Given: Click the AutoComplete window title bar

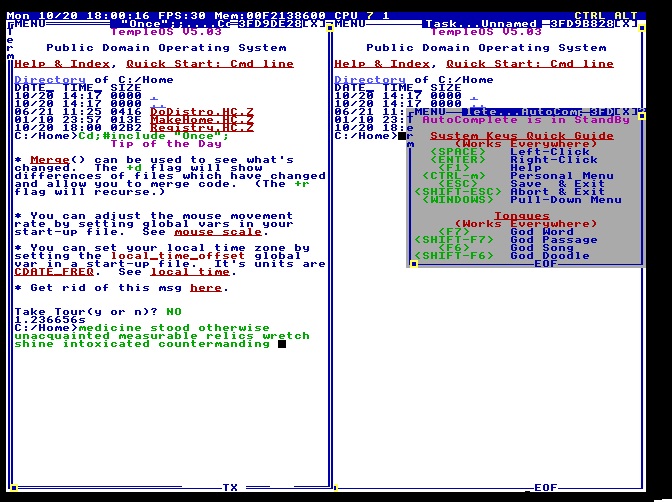Looking at the screenshot, I should click(522, 112).
